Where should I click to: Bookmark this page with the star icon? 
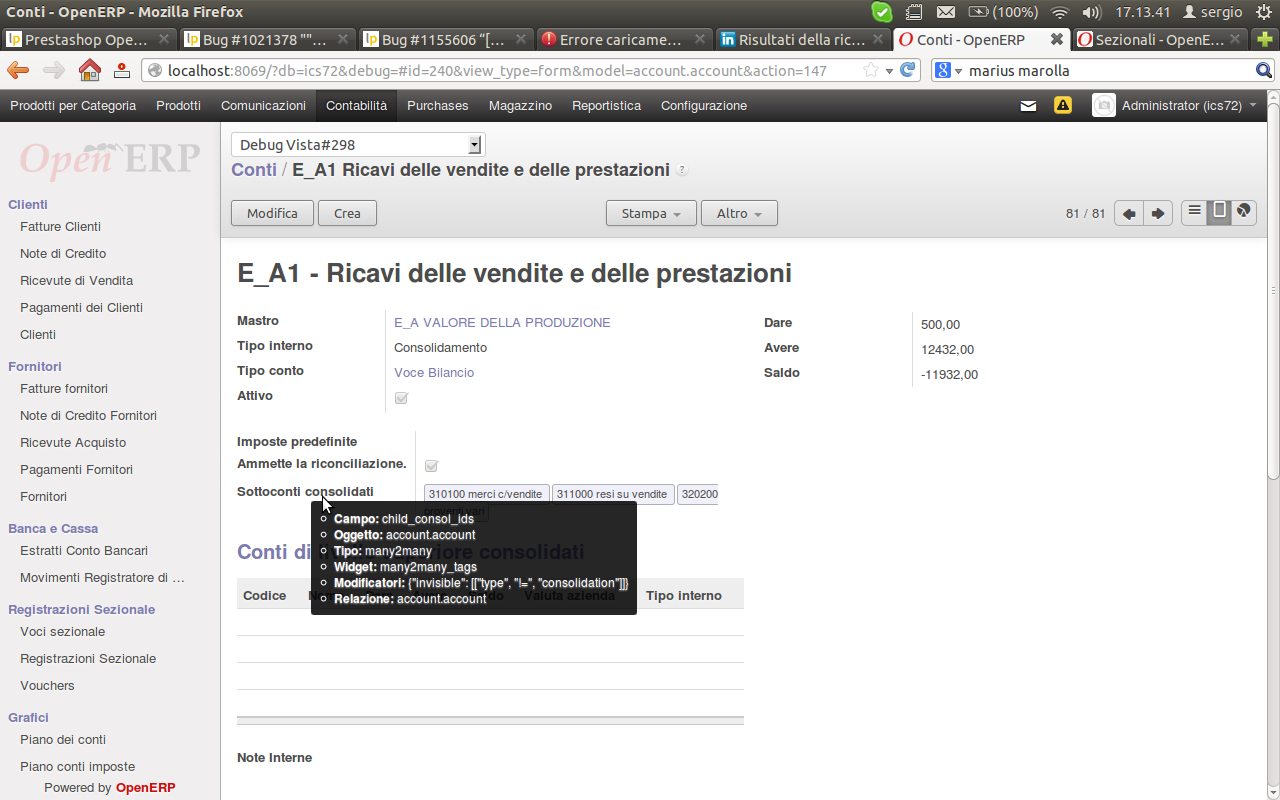click(x=871, y=71)
